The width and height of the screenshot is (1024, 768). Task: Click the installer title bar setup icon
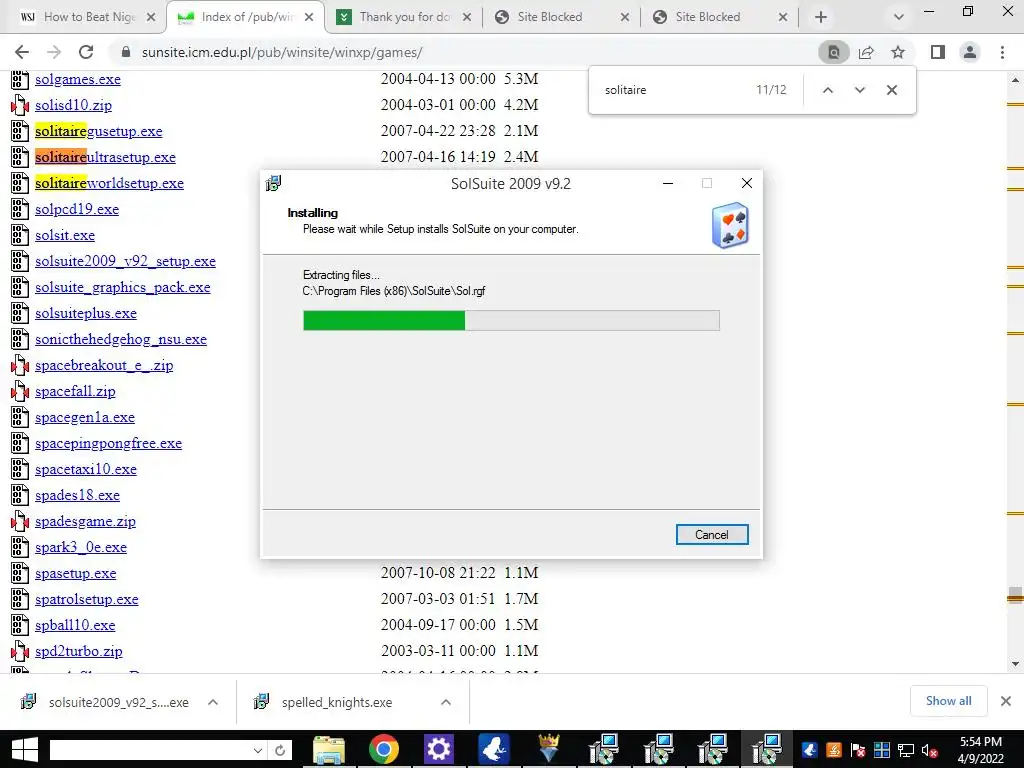pos(274,184)
